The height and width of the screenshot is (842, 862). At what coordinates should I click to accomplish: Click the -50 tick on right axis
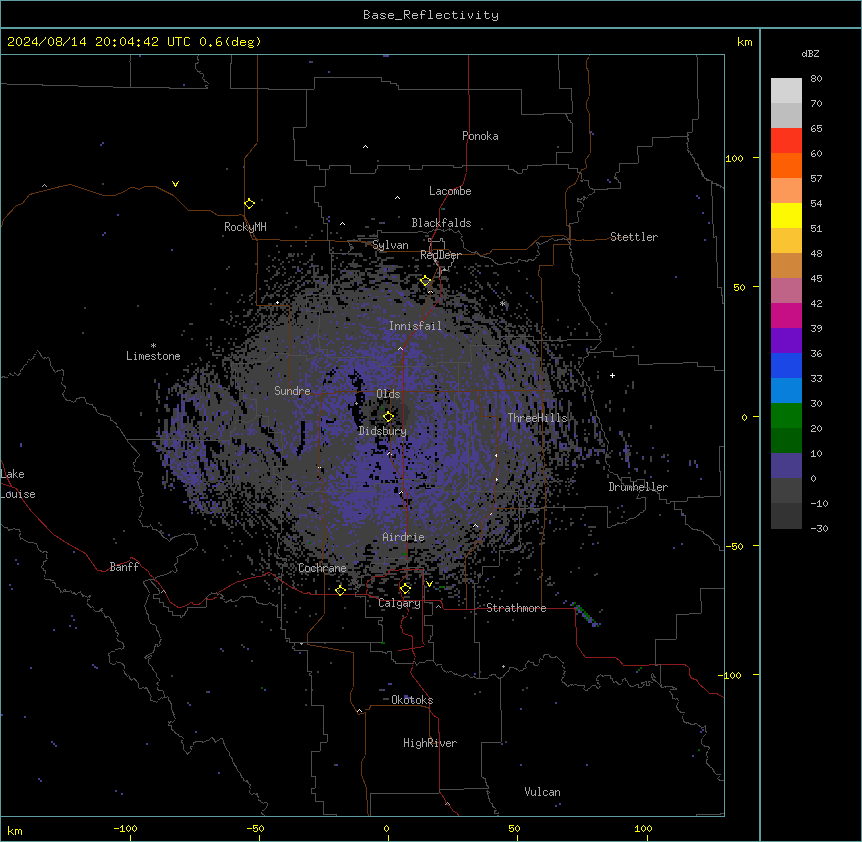[734, 546]
